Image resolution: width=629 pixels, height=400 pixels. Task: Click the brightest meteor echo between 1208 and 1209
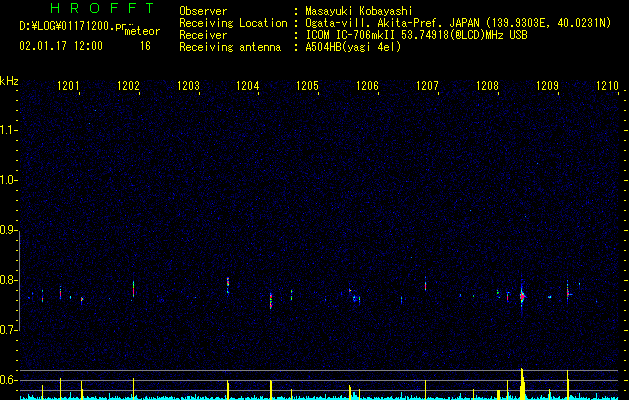click(522, 297)
